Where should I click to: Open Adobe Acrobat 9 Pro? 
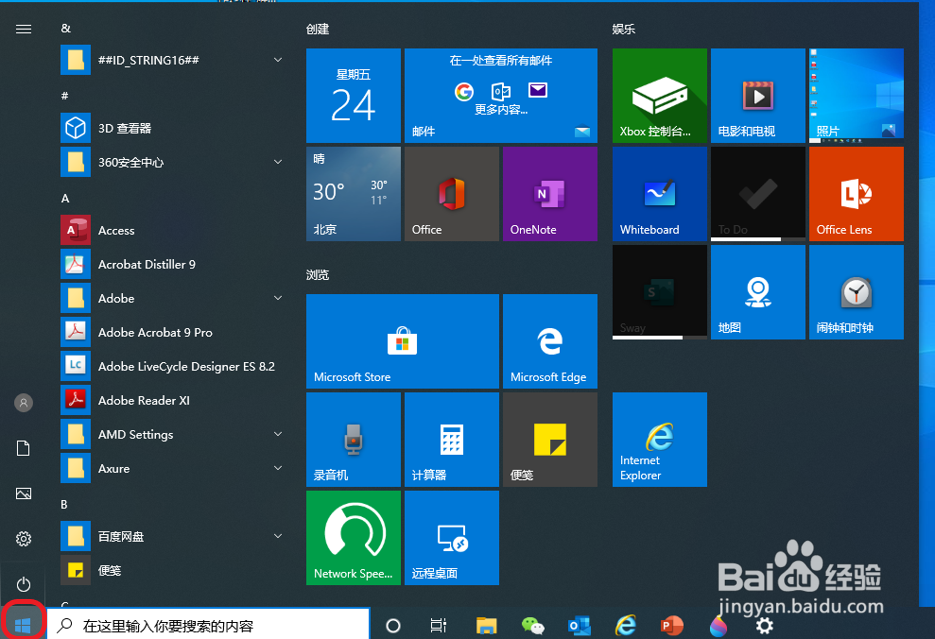coord(173,332)
